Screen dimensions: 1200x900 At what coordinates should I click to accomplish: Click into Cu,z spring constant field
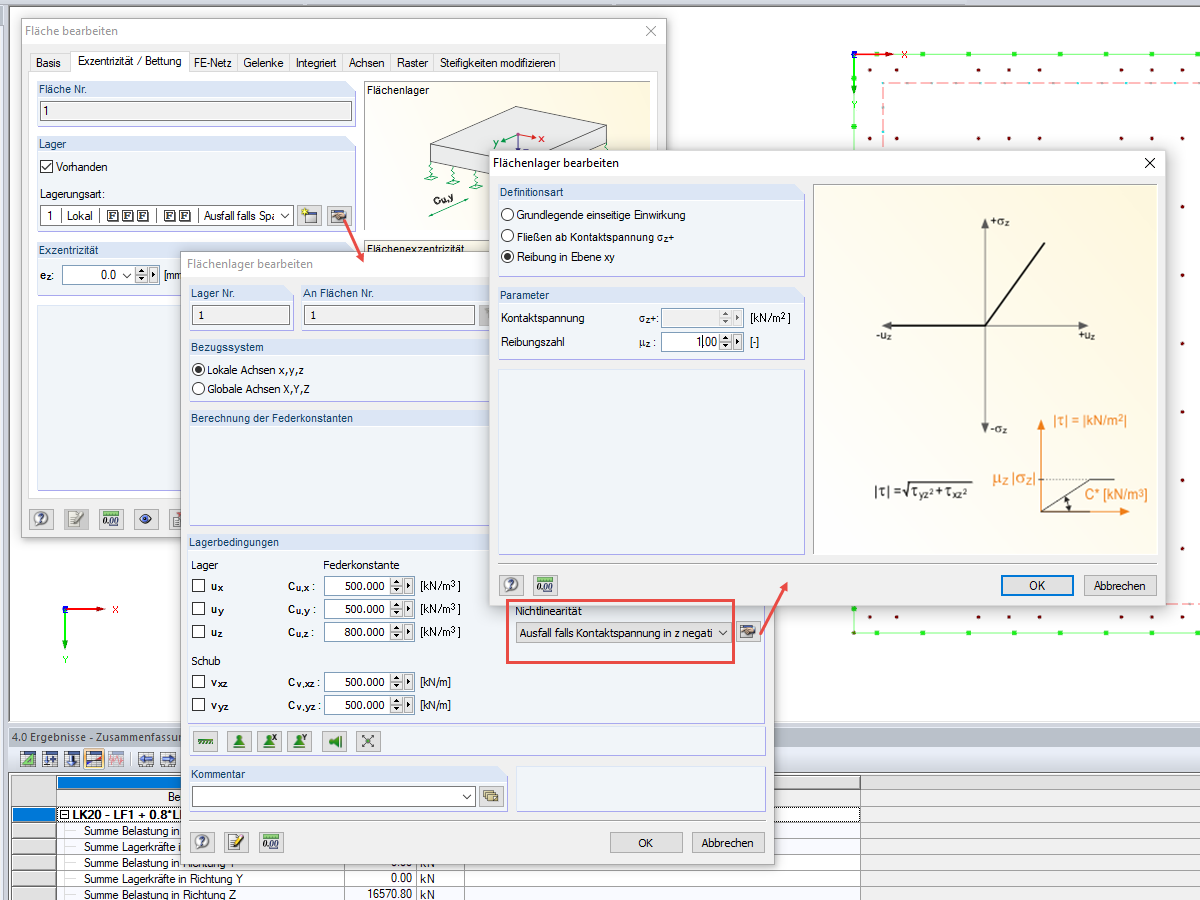click(357, 632)
